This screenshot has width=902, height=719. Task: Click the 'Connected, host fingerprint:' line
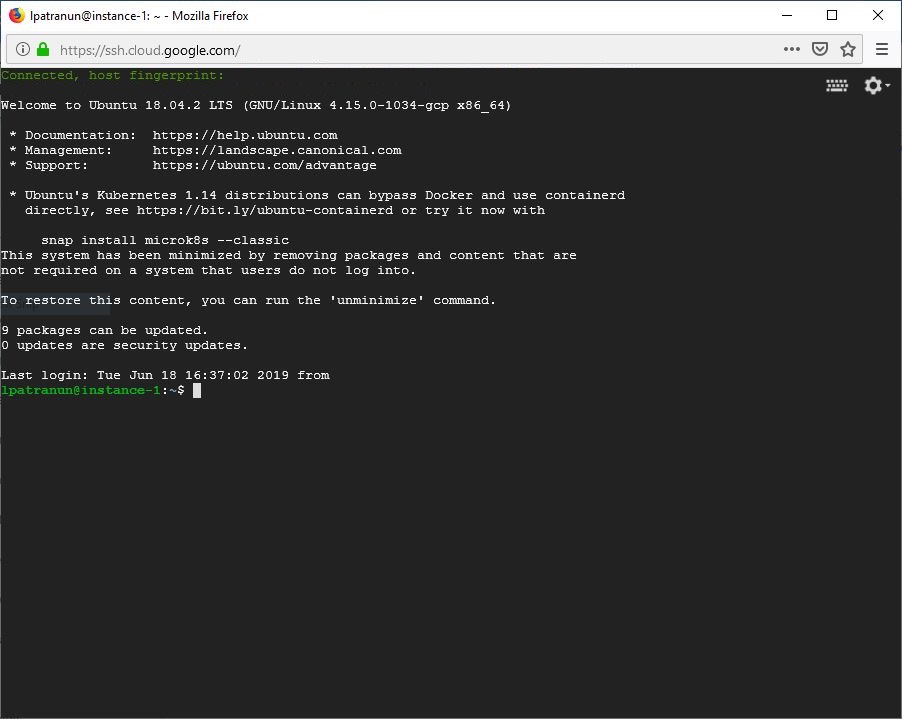point(112,75)
